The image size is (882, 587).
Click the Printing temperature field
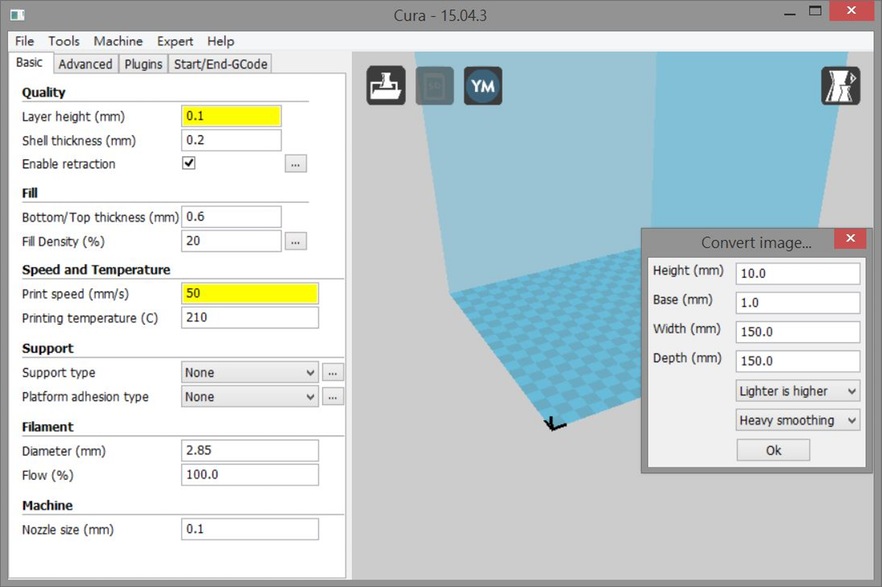click(250, 317)
